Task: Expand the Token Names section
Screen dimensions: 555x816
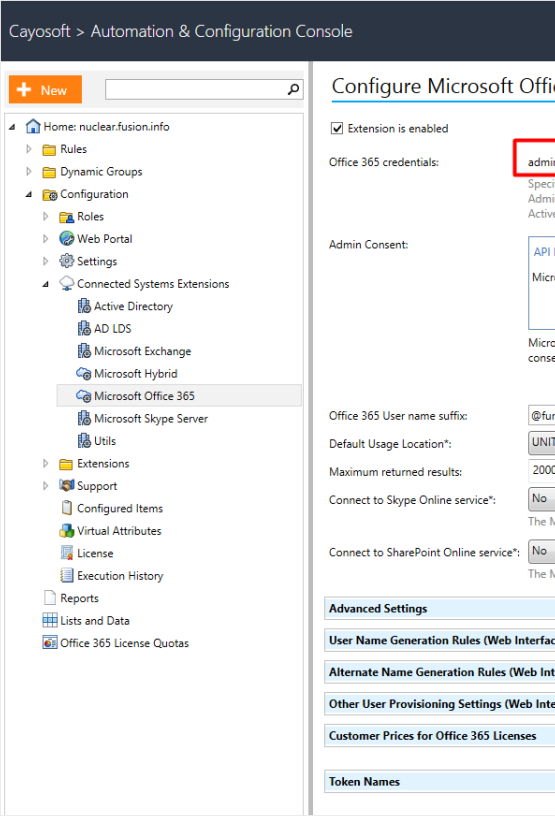Action: 439,782
